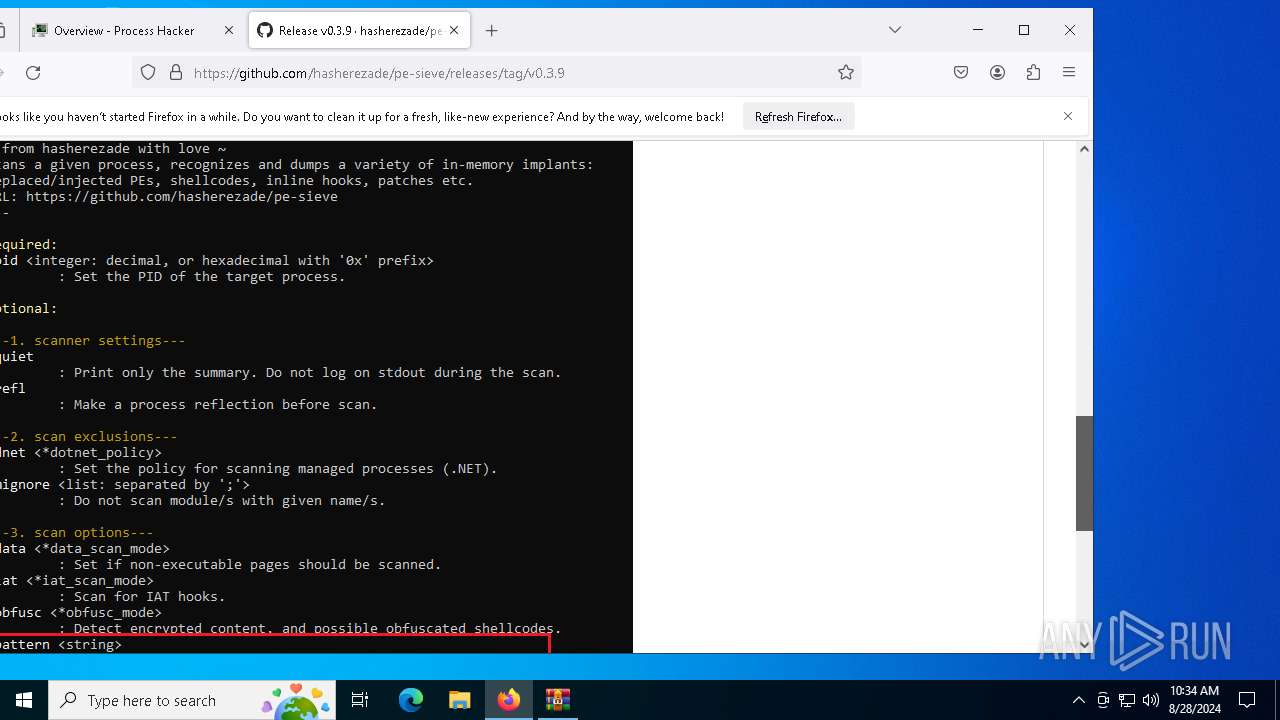1280x720 pixels.
Task: Open the tracking protection shield icon
Action: (x=148, y=72)
